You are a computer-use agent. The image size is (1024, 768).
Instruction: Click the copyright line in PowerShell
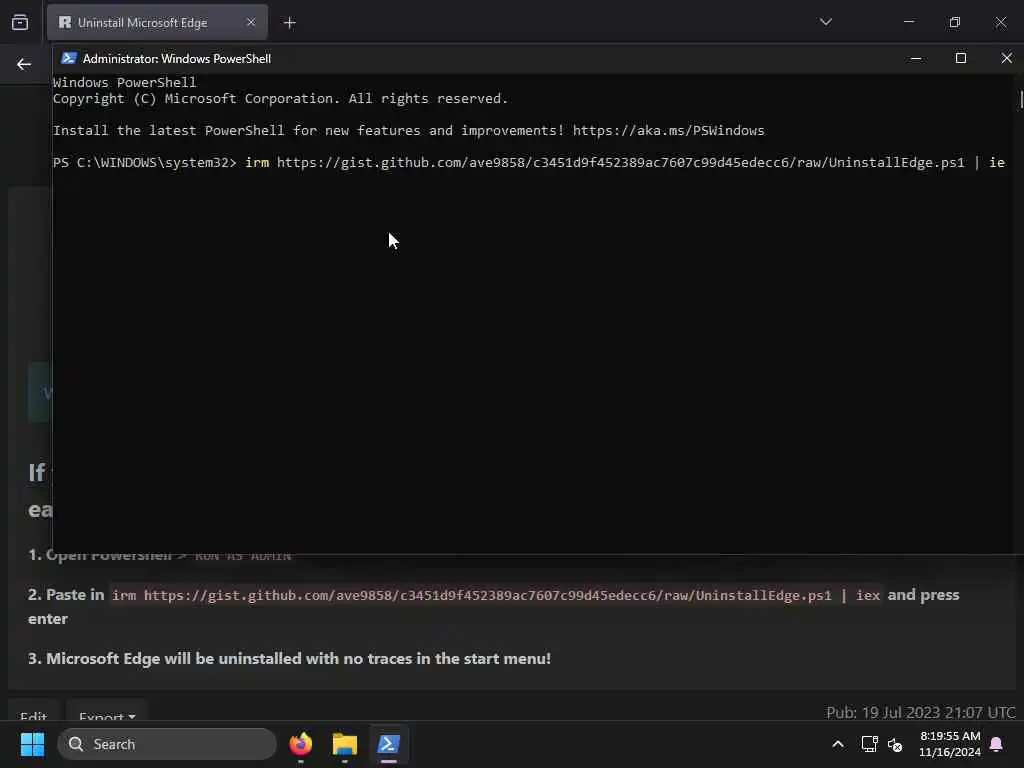pyautogui.click(x=280, y=99)
